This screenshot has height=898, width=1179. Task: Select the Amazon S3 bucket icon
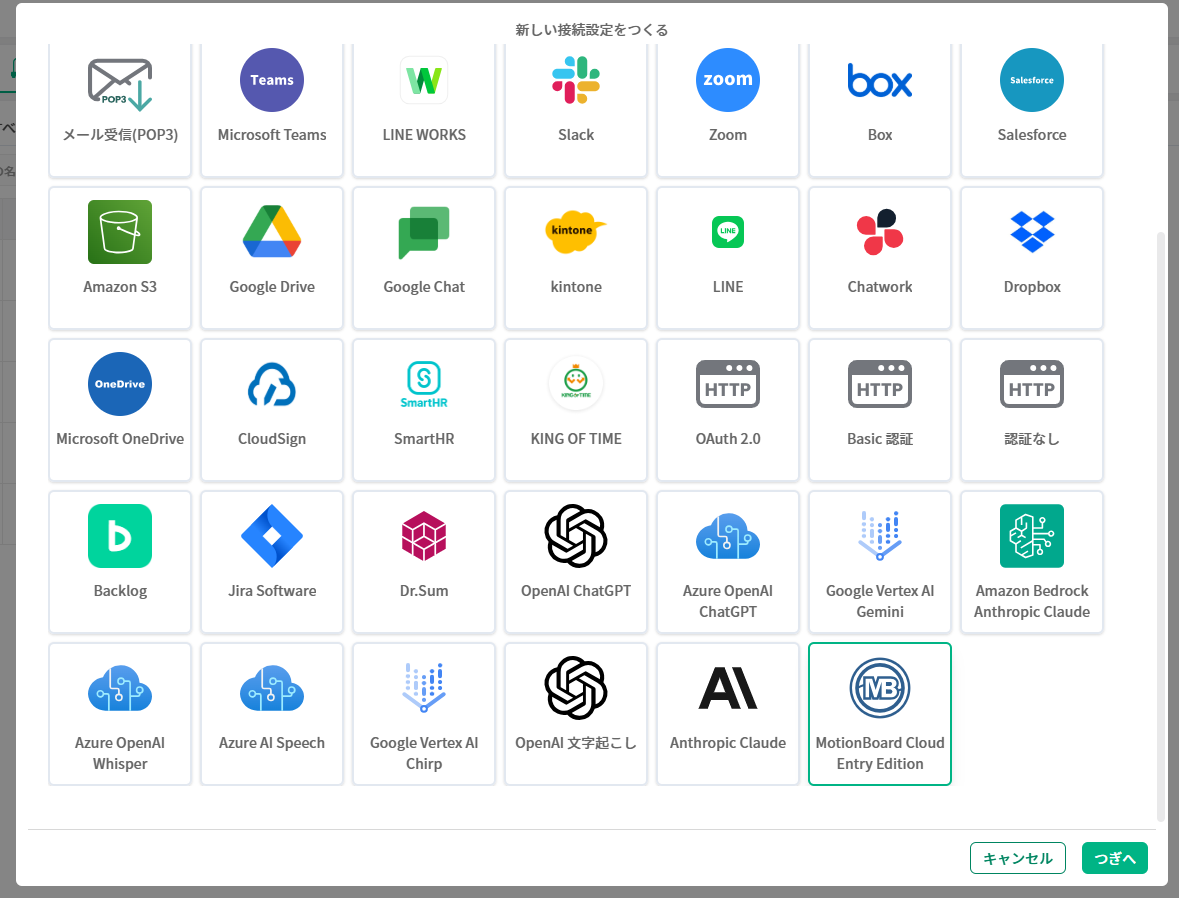(120, 232)
